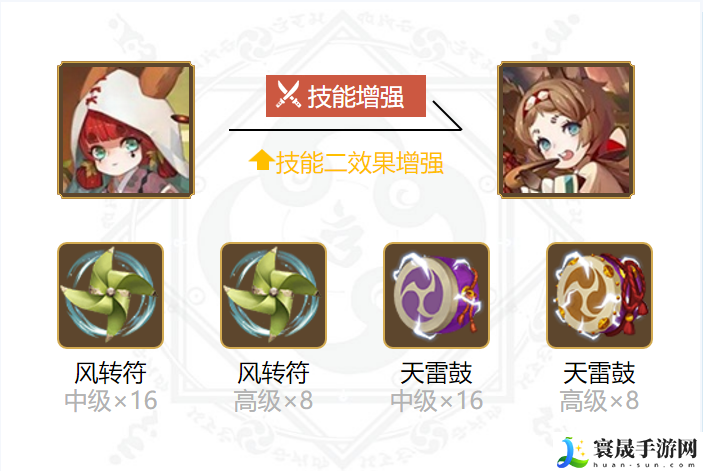Select the purple 天雷鼓 drum icon

tap(436, 295)
